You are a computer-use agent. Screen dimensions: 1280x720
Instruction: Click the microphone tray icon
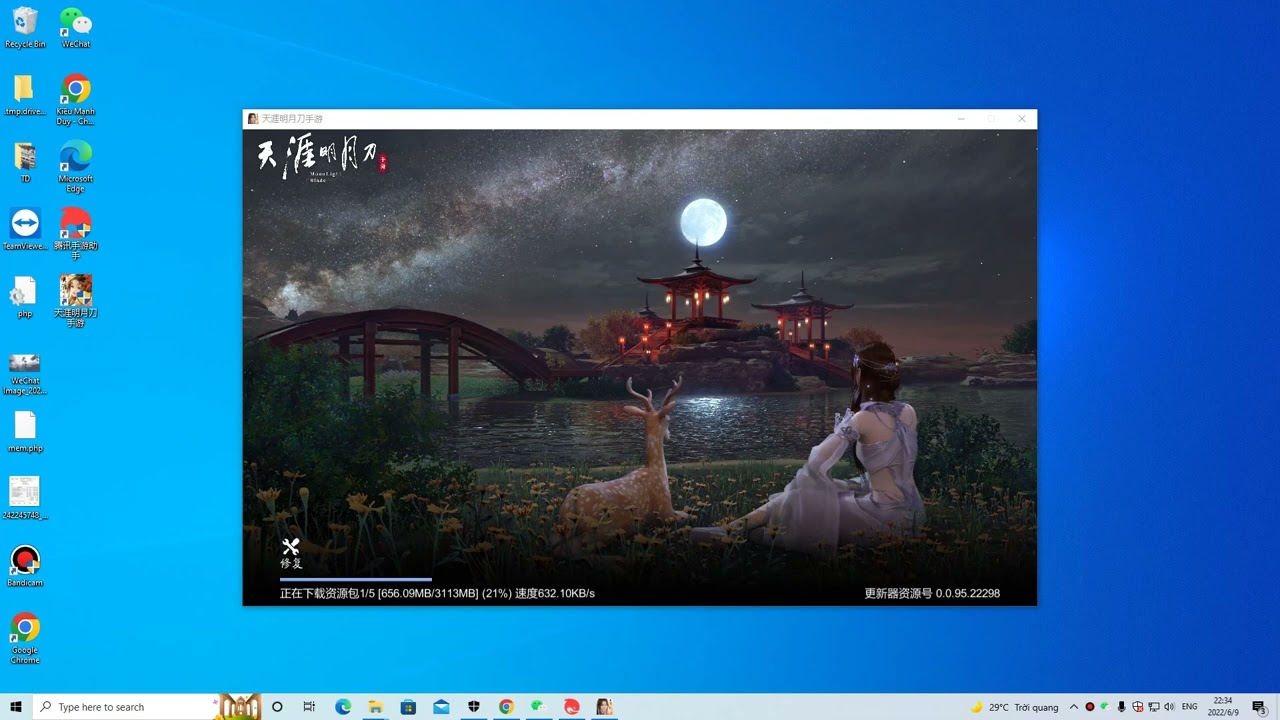coord(1122,707)
